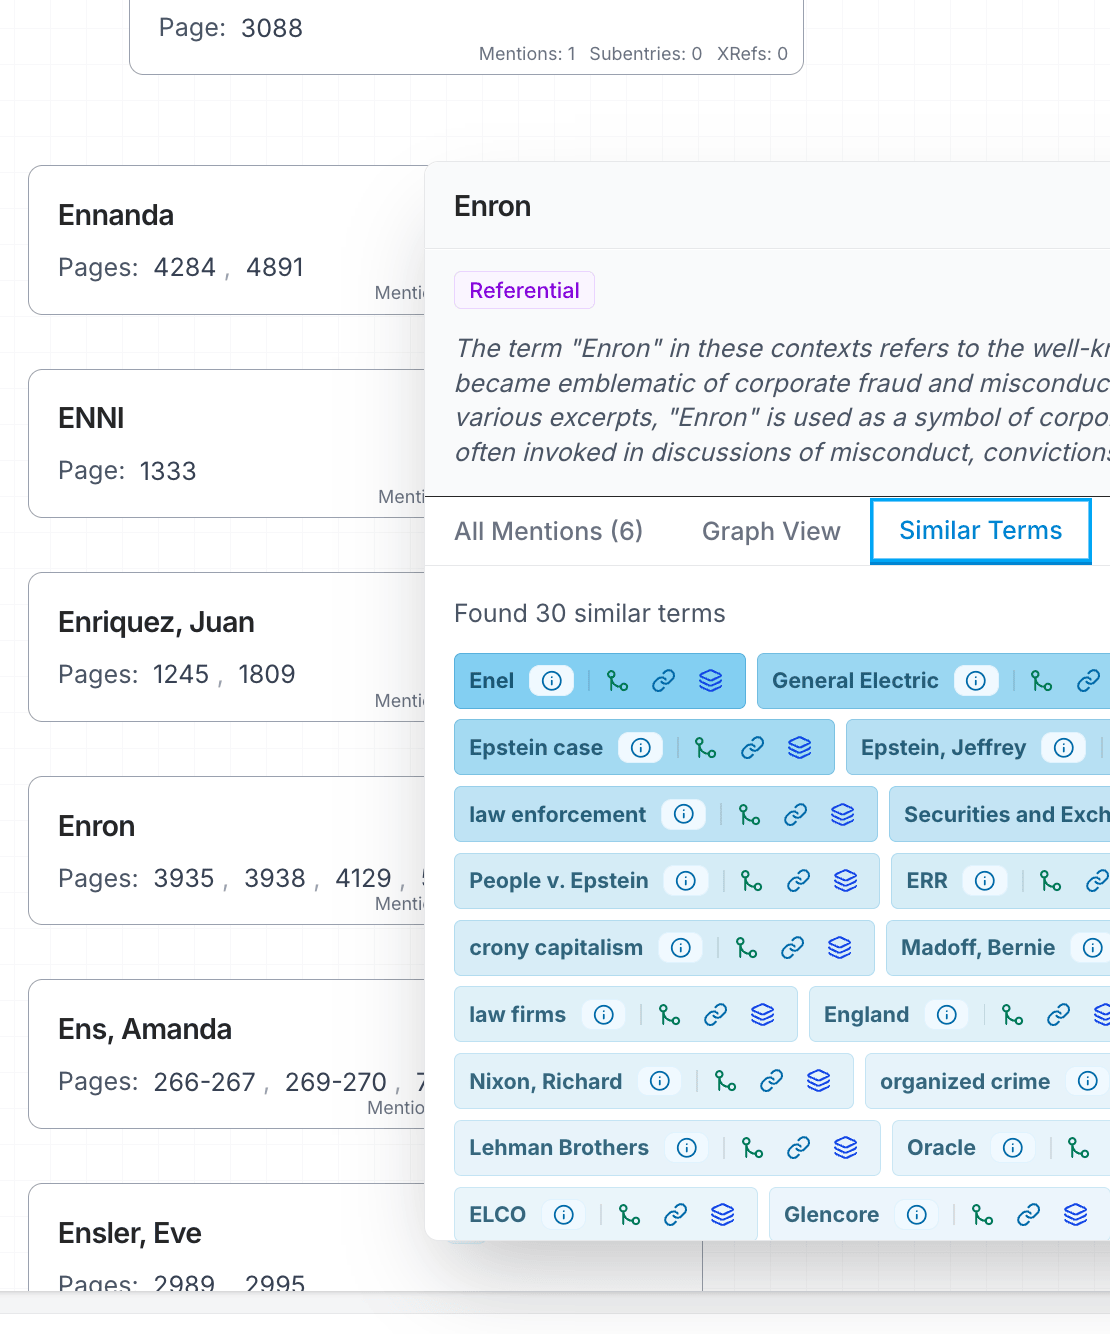Click the info icon on organized crime
Image resolution: width=1110 pixels, height=1334 pixels.
coord(1087,1081)
